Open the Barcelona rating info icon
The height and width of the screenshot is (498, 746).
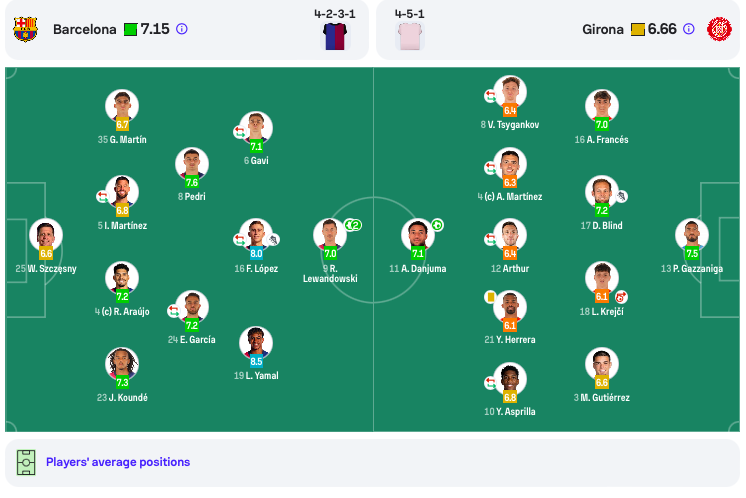click(x=182, y=29)
